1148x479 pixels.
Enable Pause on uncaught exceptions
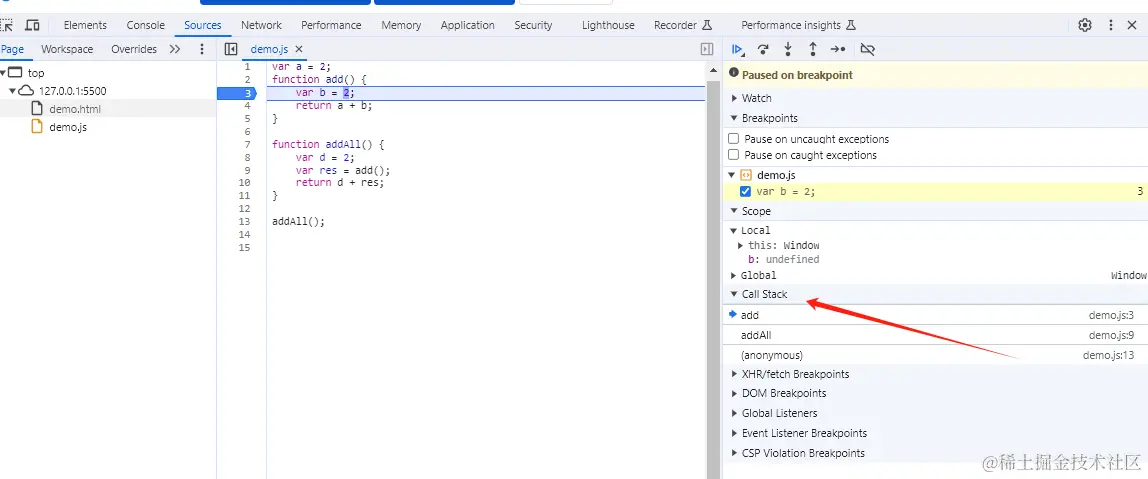734,138
